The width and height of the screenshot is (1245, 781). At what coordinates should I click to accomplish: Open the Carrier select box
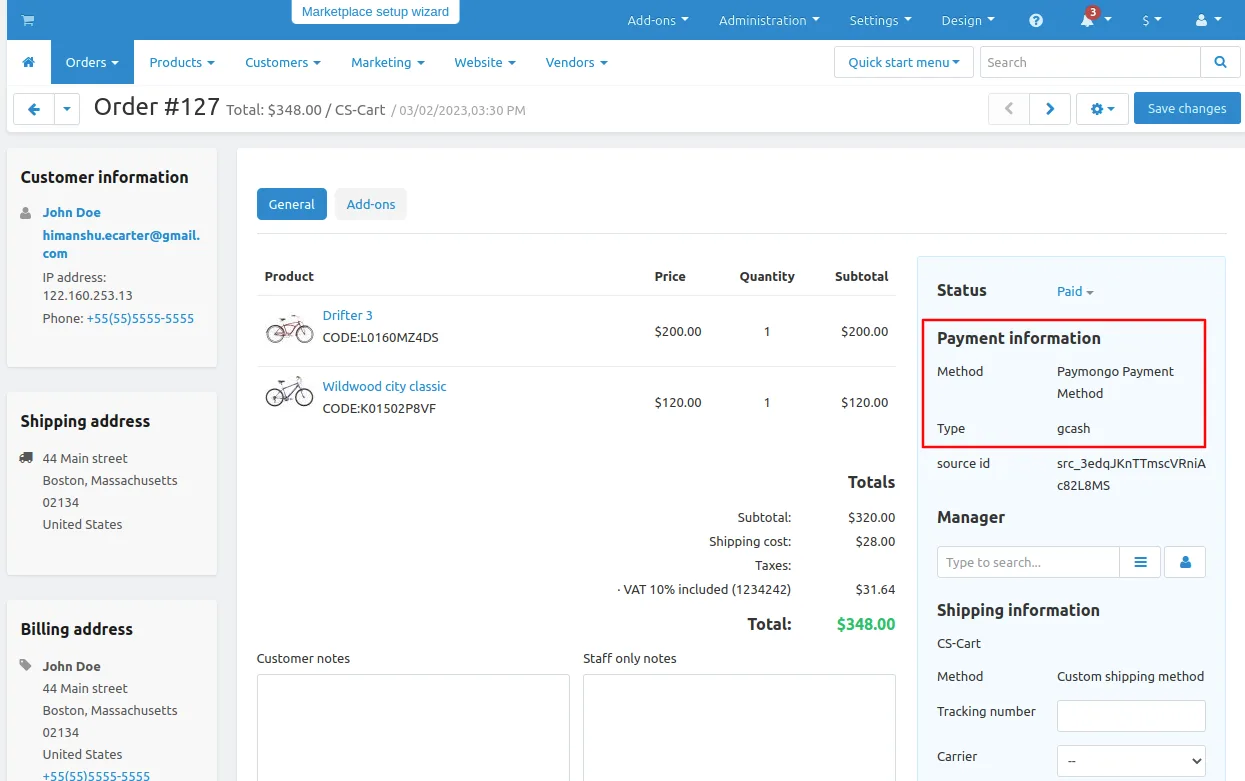pyautogui.click(x=1131, y=761)
